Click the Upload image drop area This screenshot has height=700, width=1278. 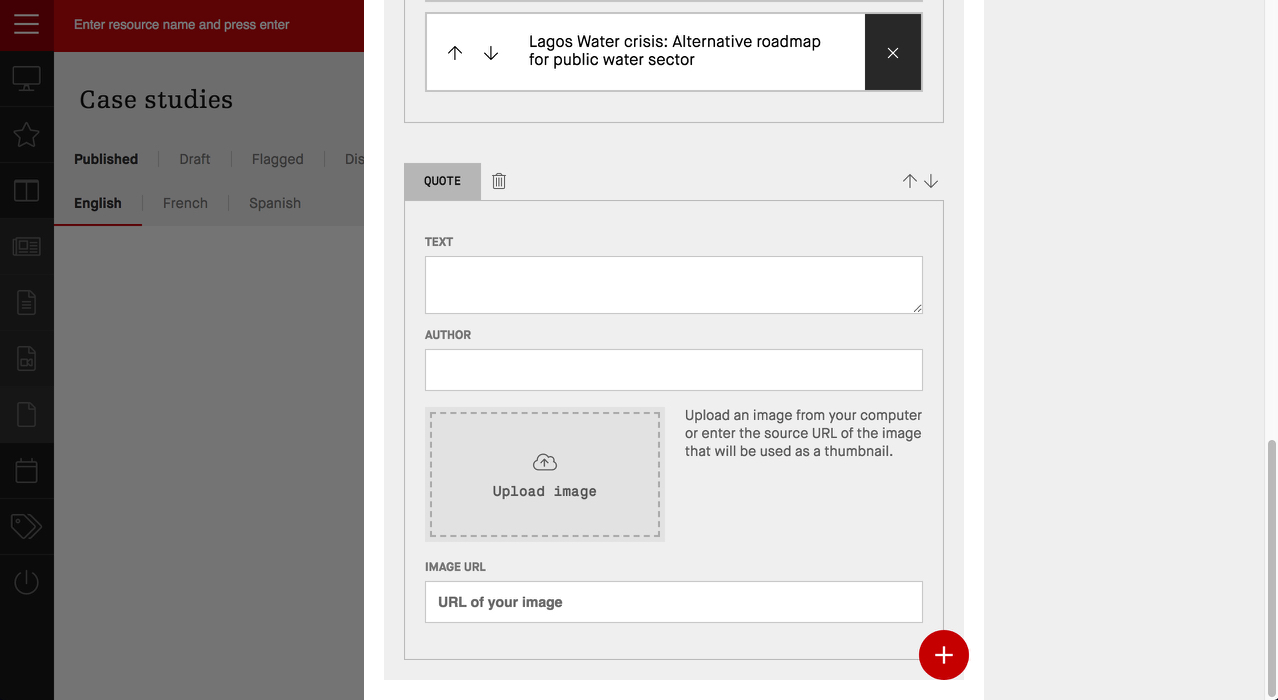click(x=545, y=475)
